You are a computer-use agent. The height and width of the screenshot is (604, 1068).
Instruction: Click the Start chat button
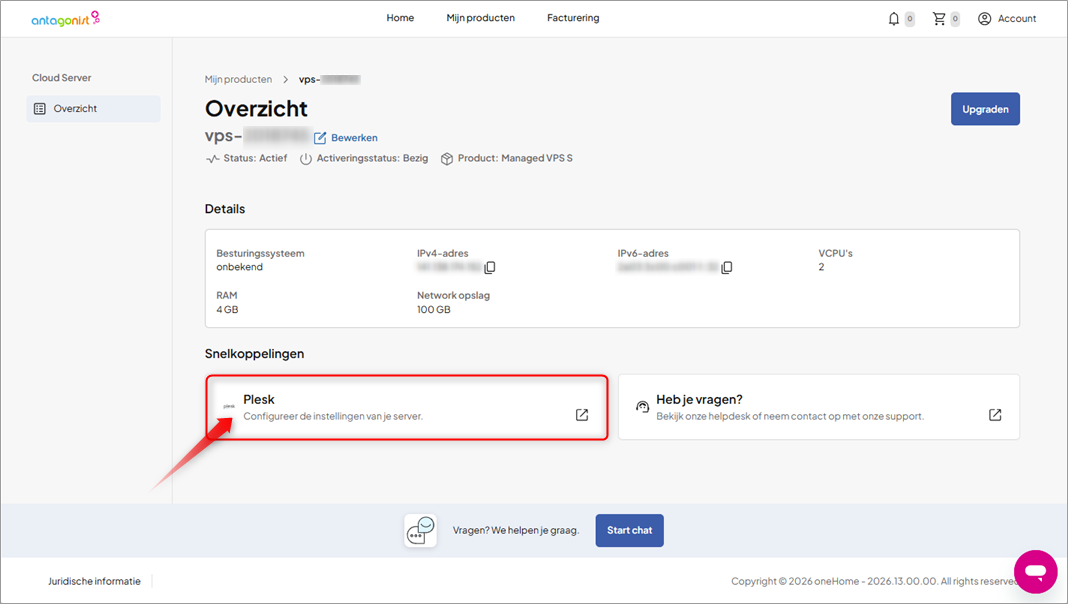coord(629,530)
